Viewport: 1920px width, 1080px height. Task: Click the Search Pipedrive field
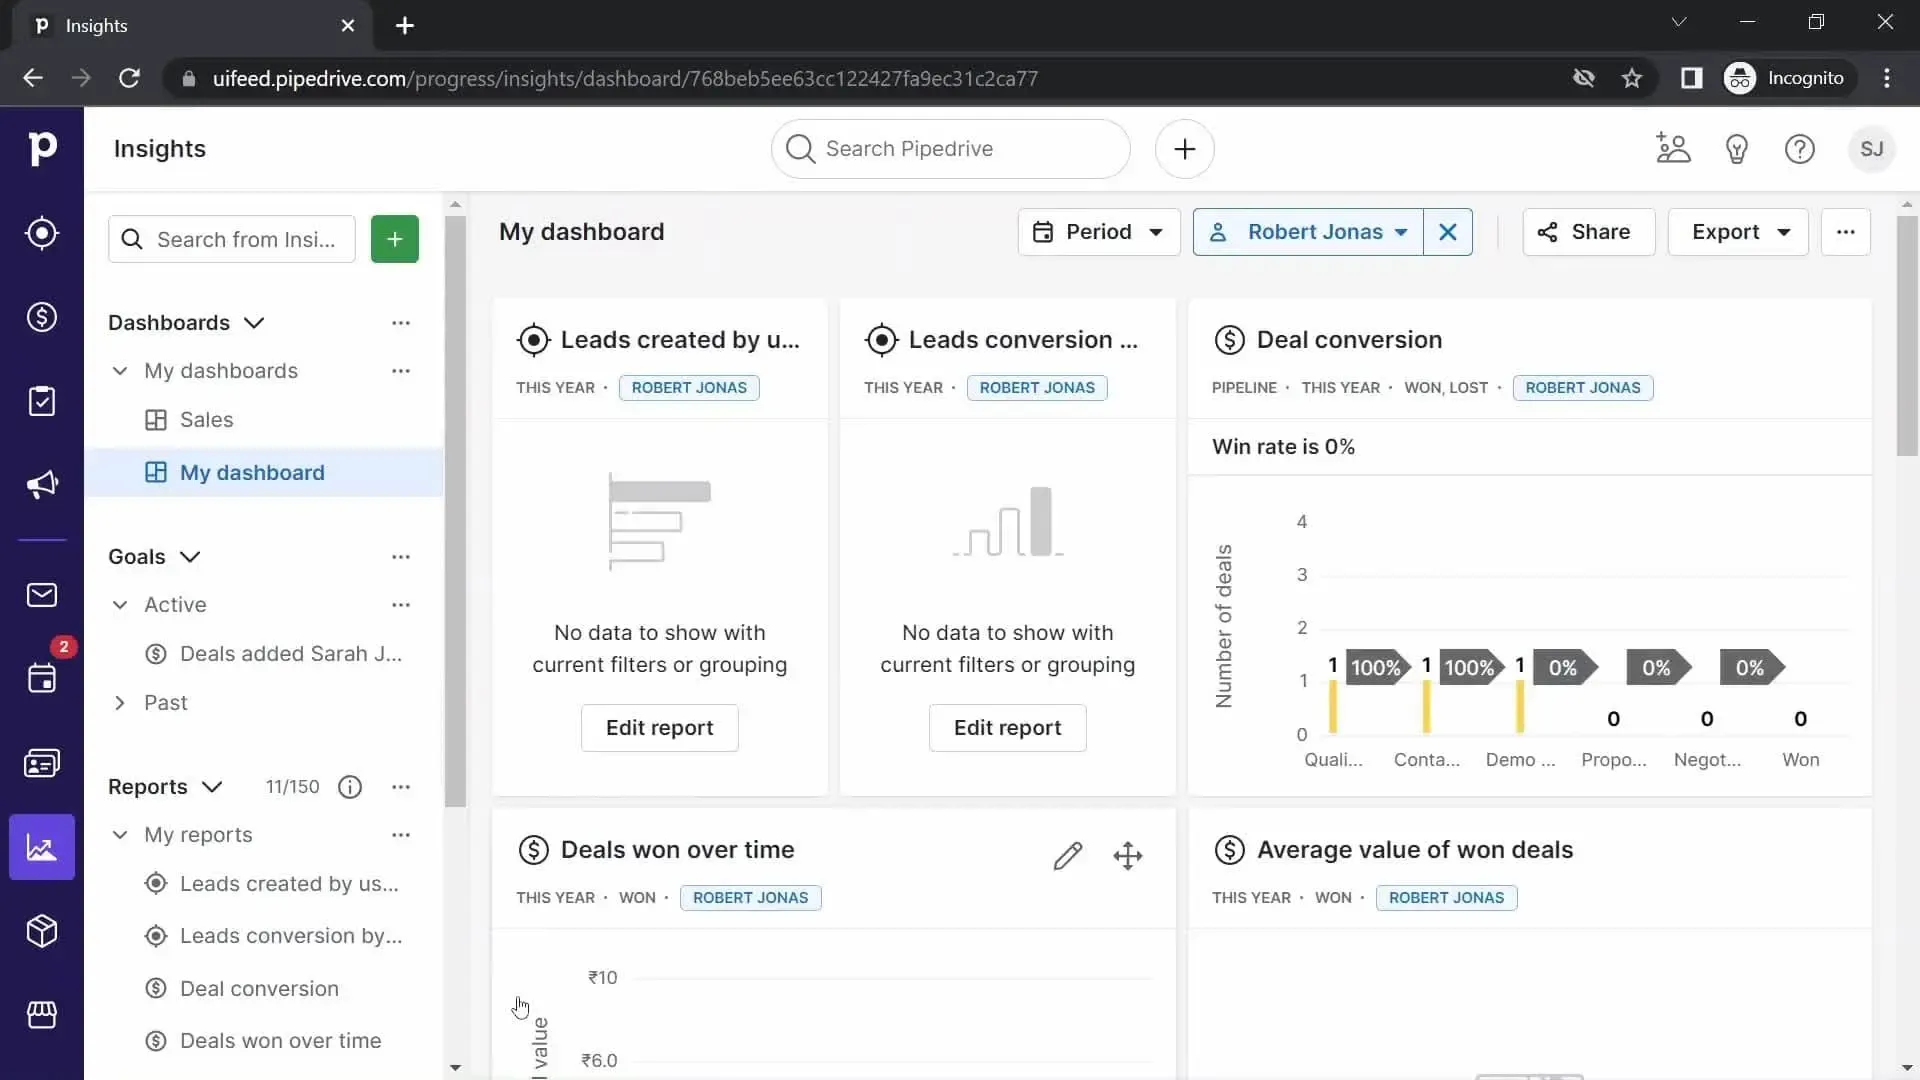click(x=950, y=149)
